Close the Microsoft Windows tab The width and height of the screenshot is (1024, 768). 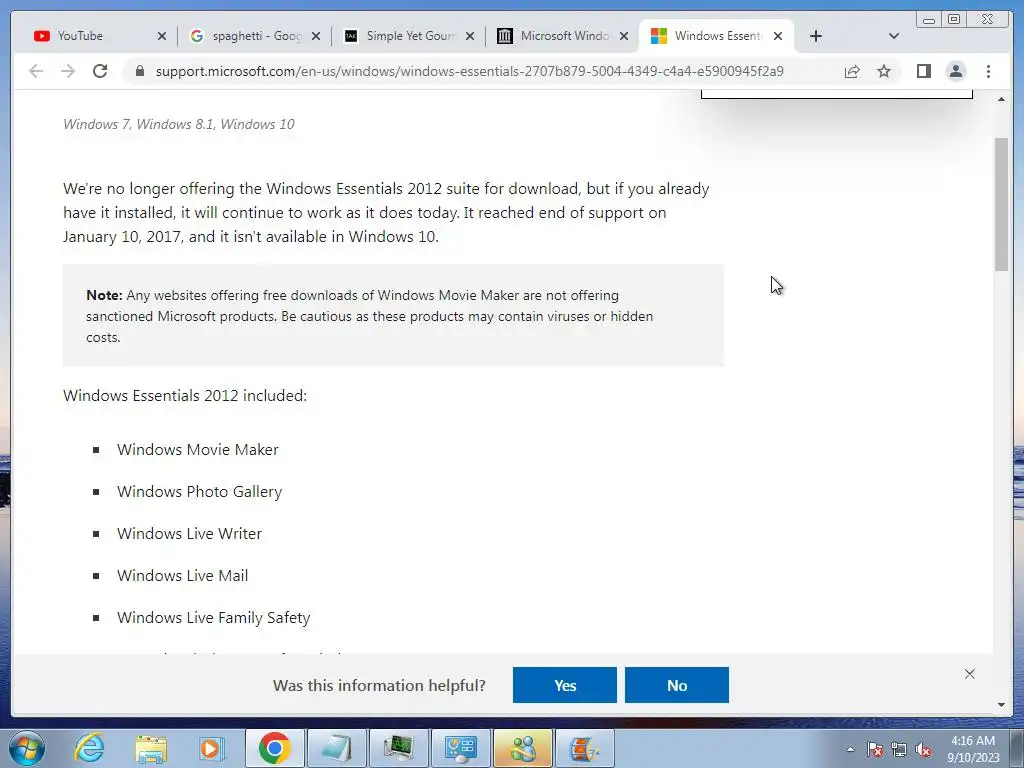click(x=624, y=36)
